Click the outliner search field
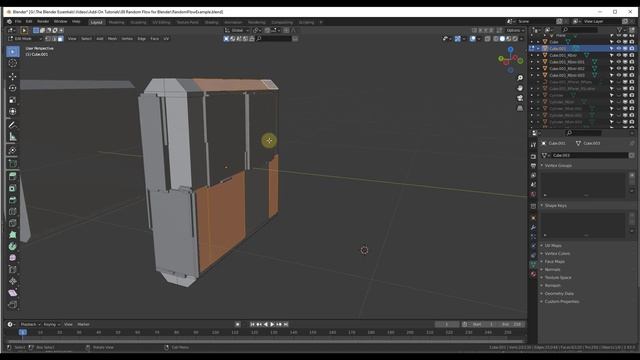The width and height of the screenshot is (640, 360). pyautogui.click(x=580, y=30)
